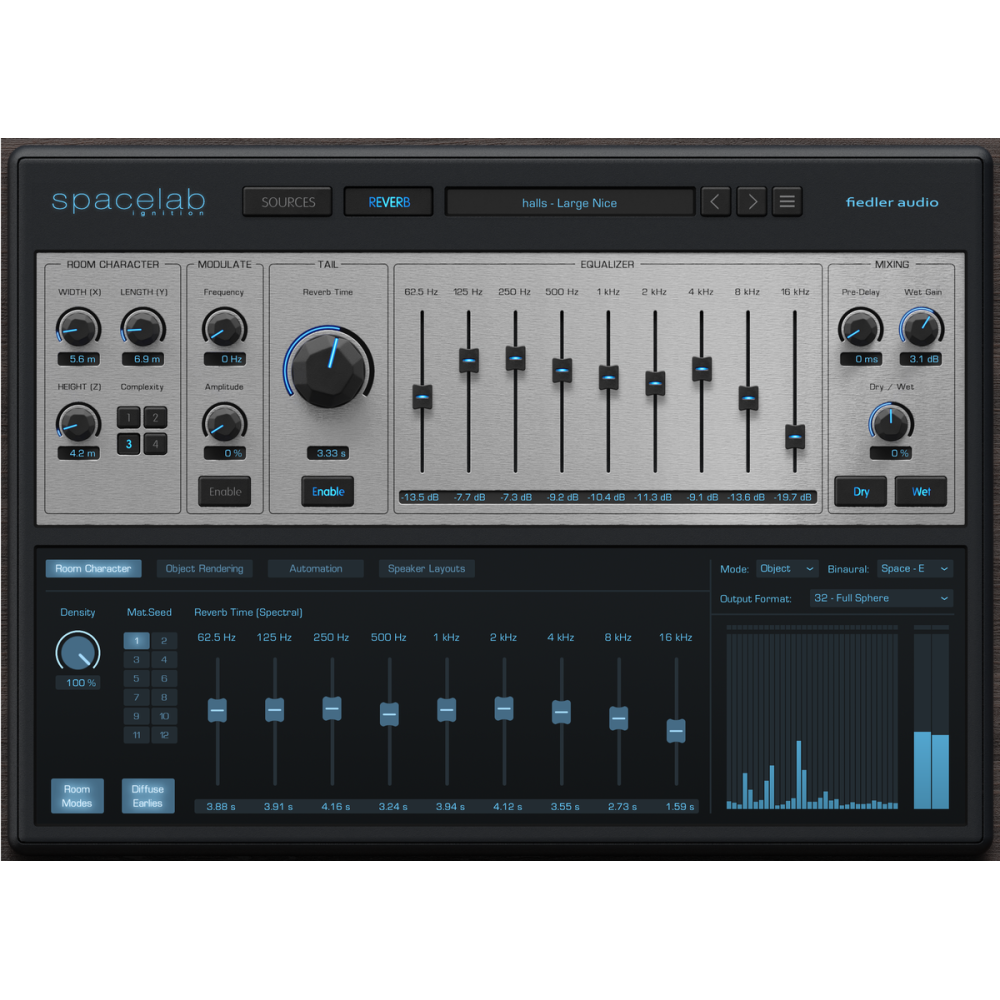Image resolution: width=1000 pixels, height=1000 pixels.
Task: Enable modulation with the Modulate Enable button
Action: tap(224, 491)
